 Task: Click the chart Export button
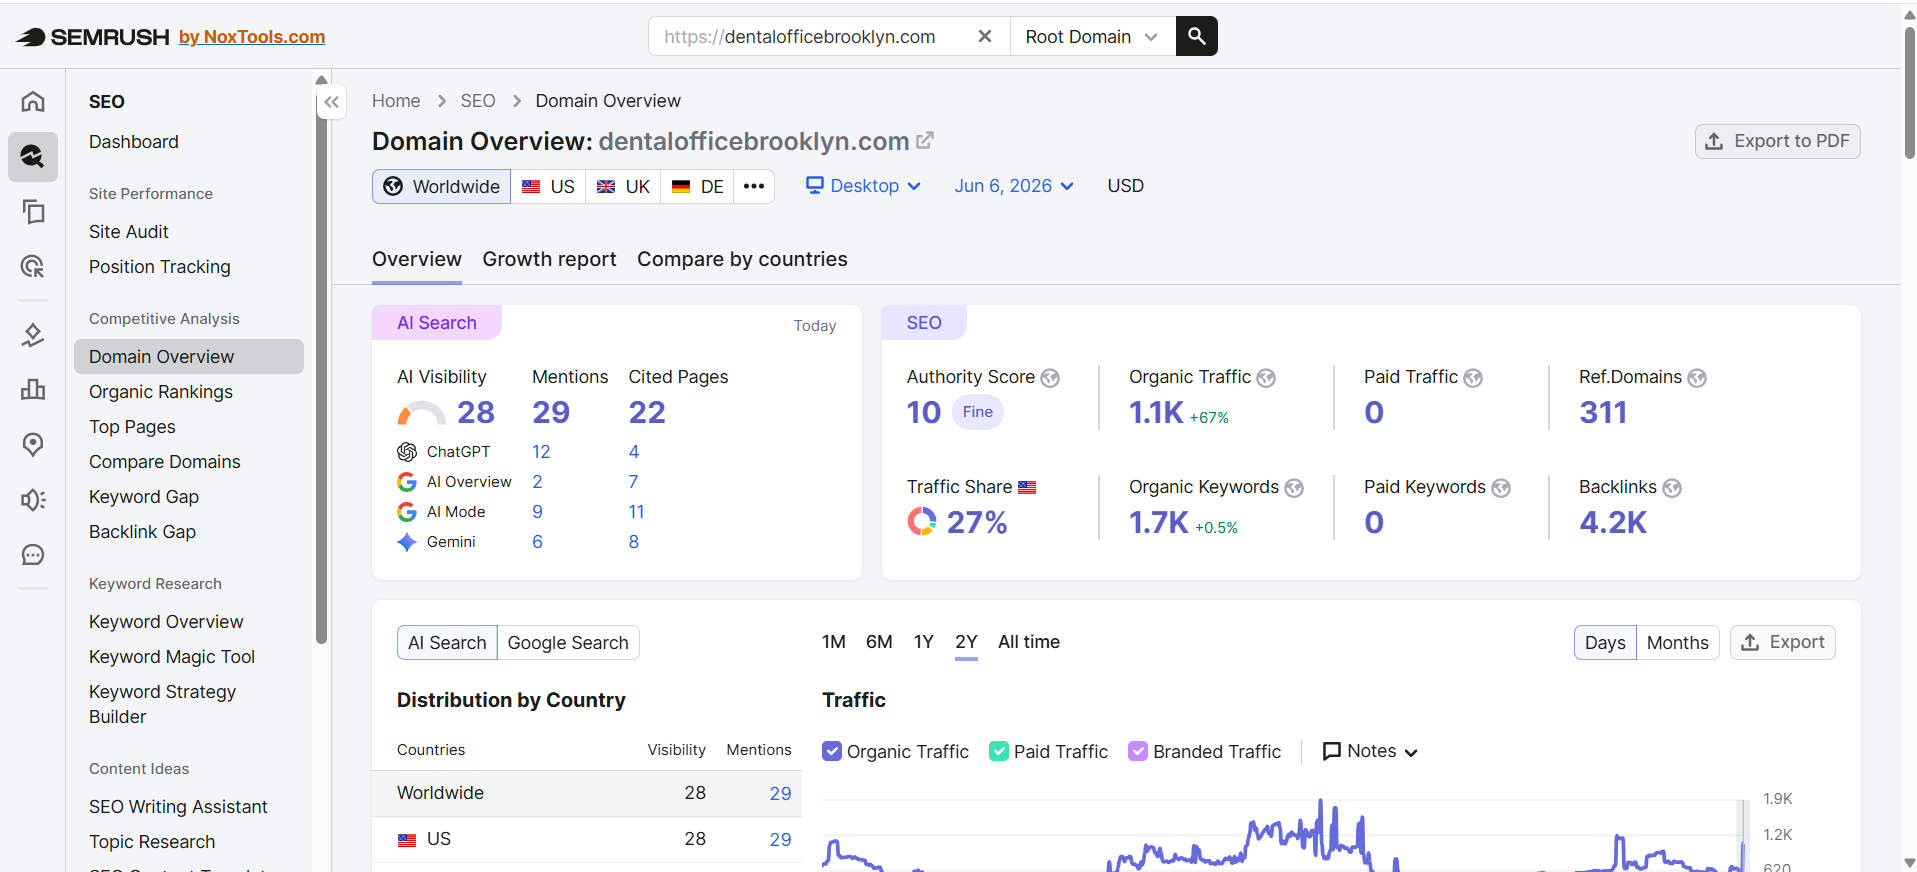pos(1782,642)
